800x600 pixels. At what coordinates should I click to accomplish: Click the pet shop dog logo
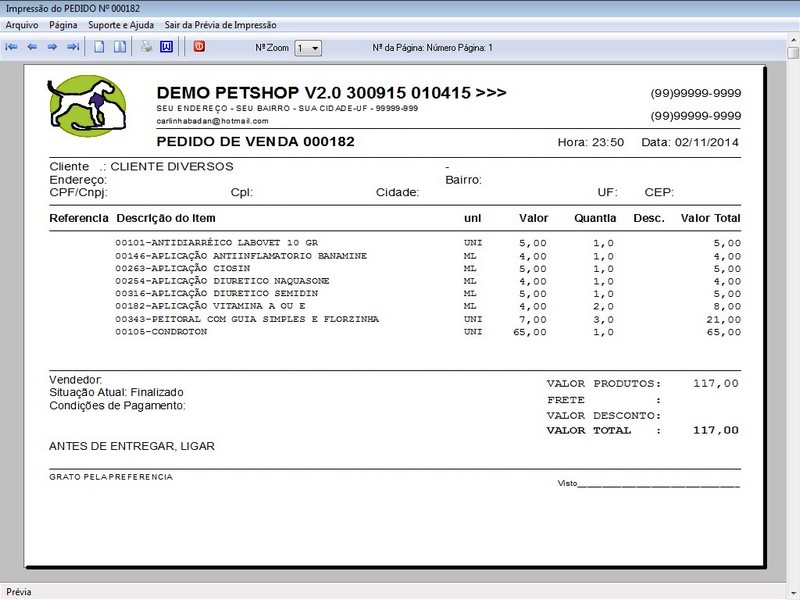click(87, 106)
